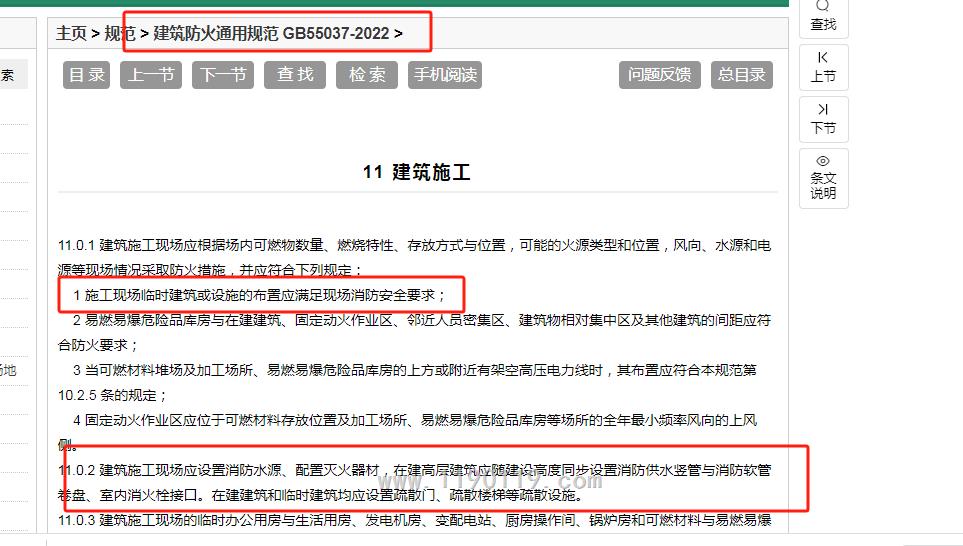Click the chapter heading 11 建筑施工
963x546 pixels.
416,172
